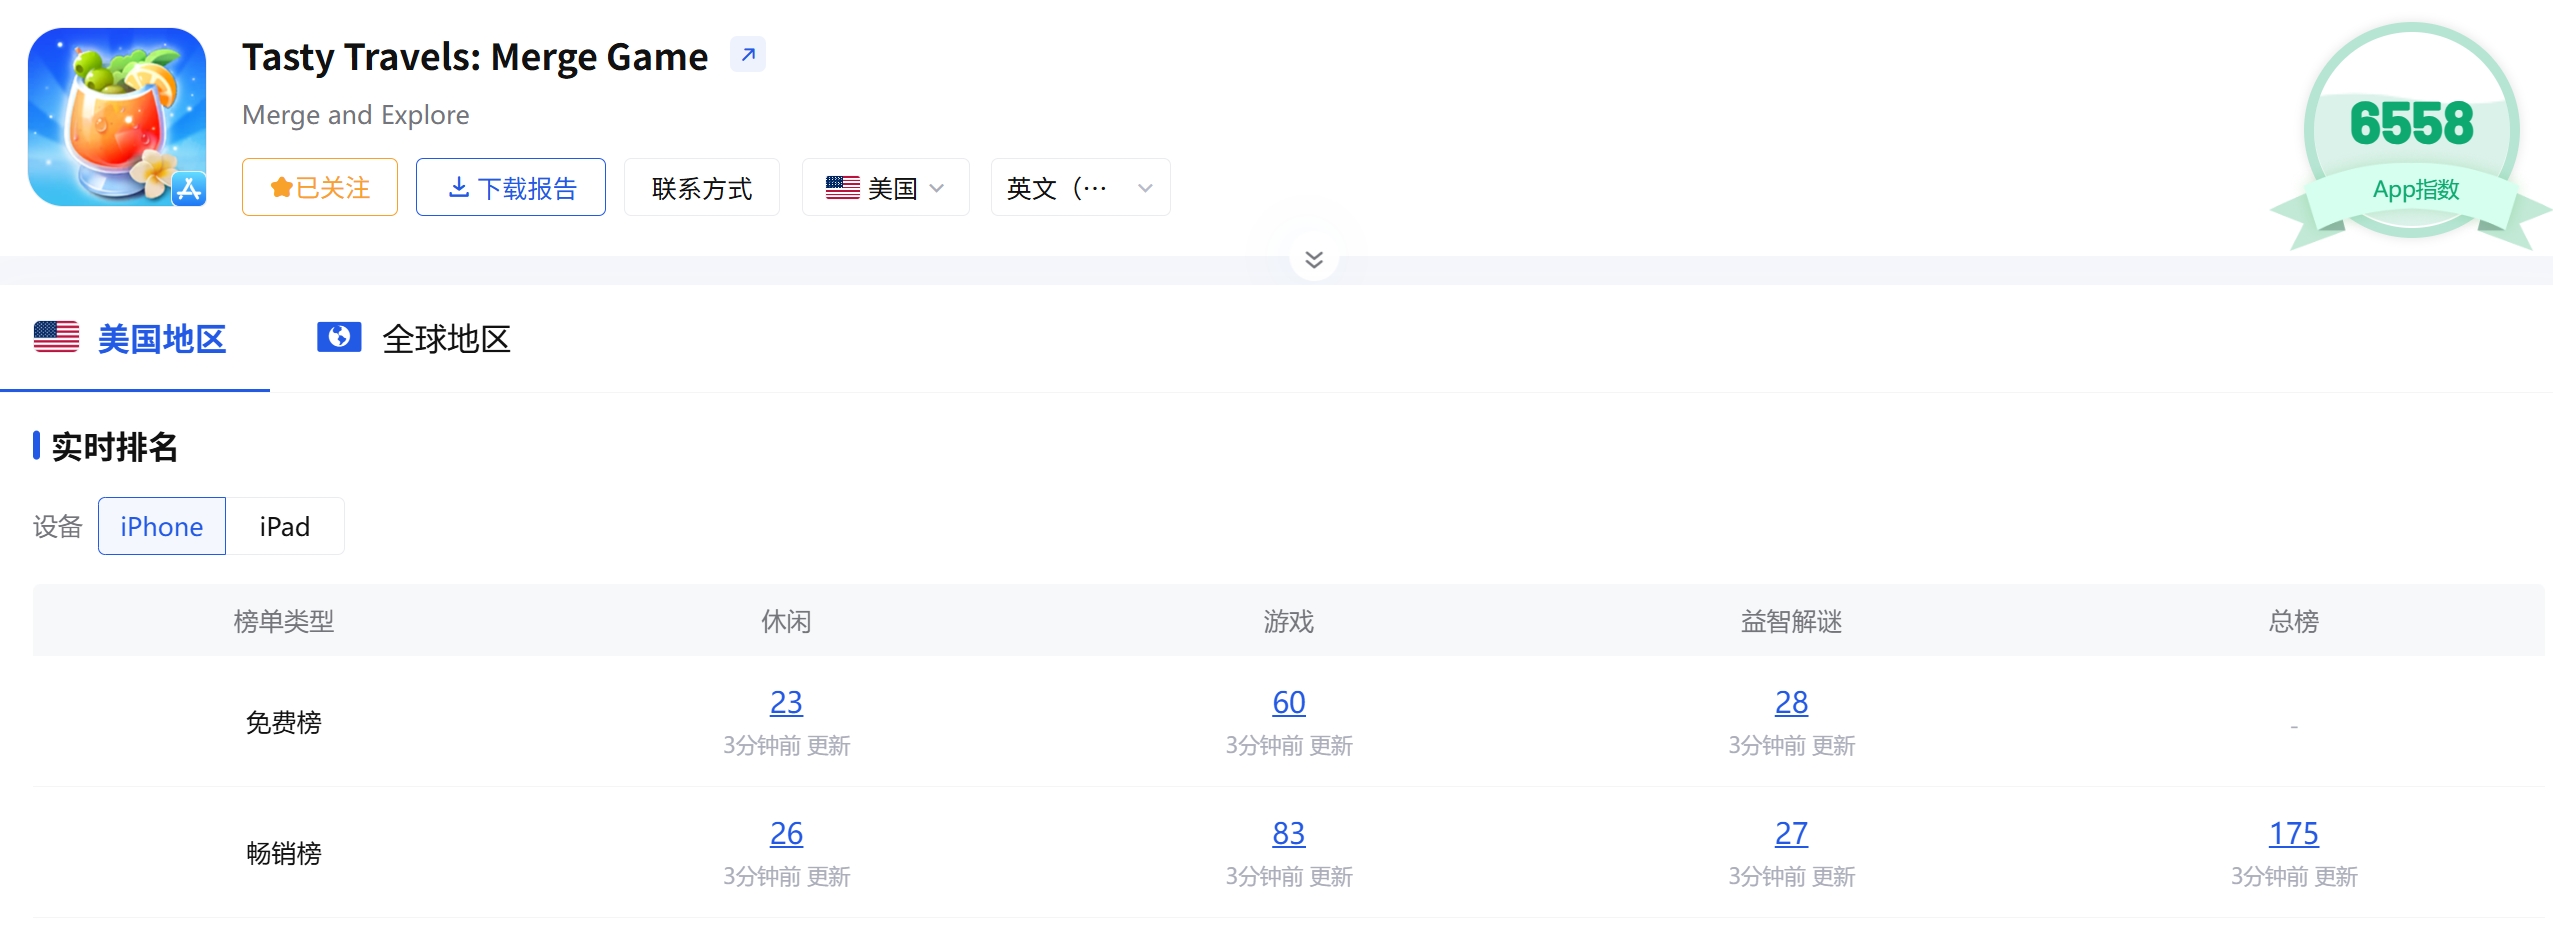
Task: Click the 6558 App指数 badge
Action: click(x=2411, y=136)
